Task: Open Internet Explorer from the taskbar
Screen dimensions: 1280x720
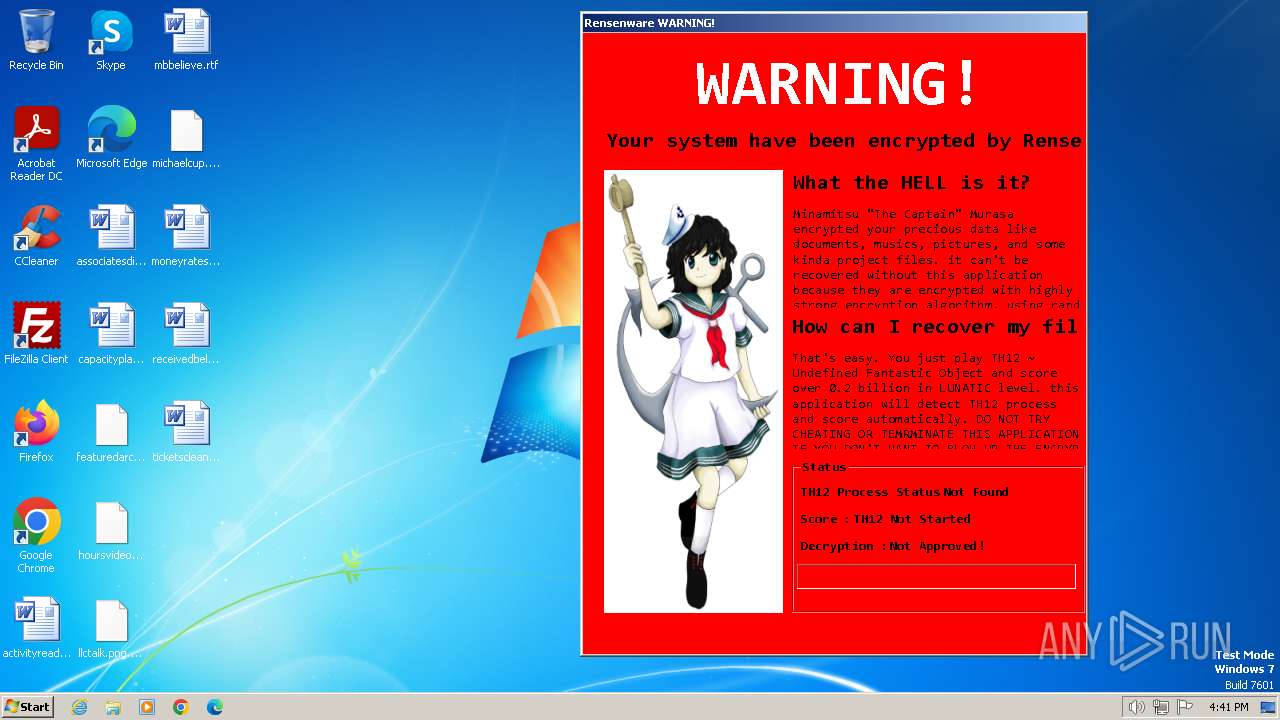Action: 79,707
